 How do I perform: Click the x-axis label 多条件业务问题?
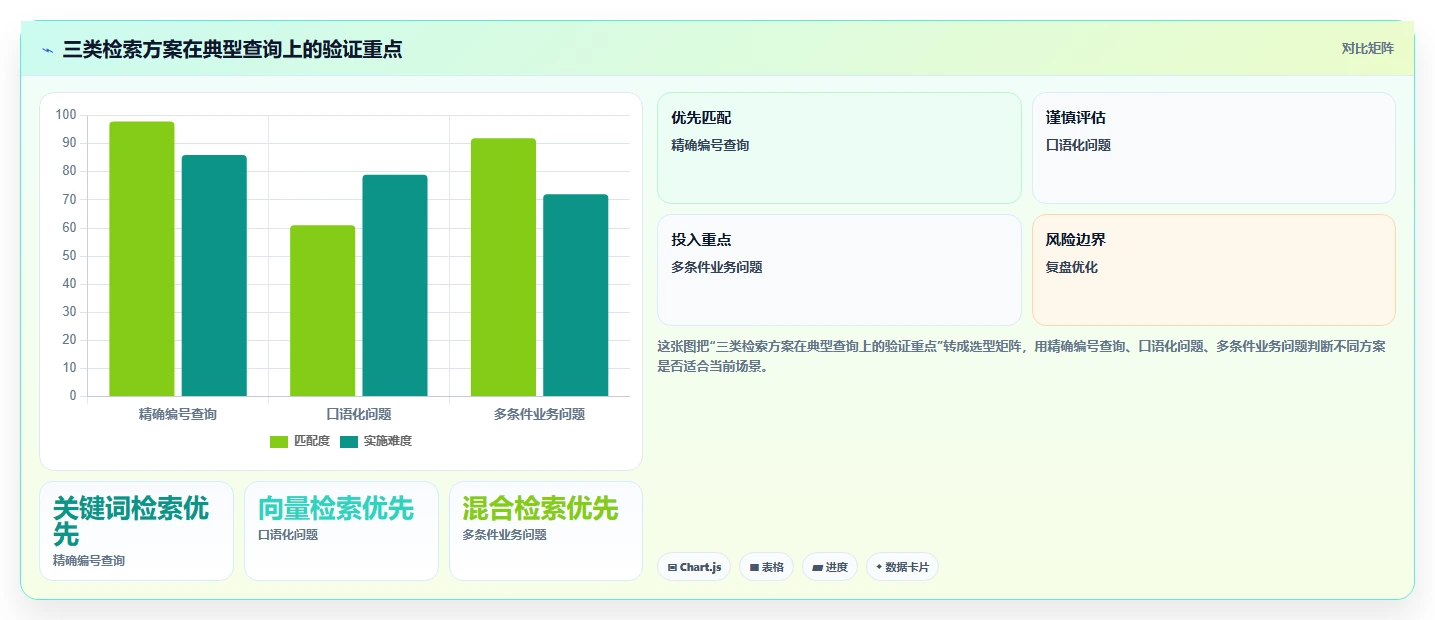click(539, 414)
